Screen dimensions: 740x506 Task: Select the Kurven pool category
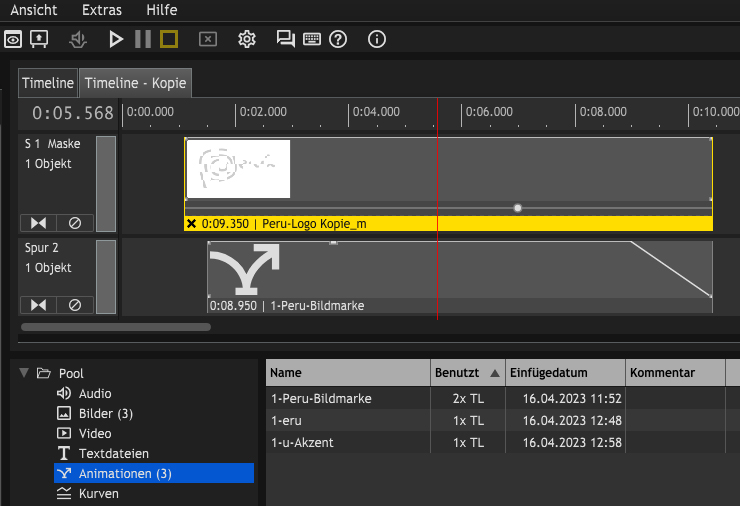(x=87, y=494)
